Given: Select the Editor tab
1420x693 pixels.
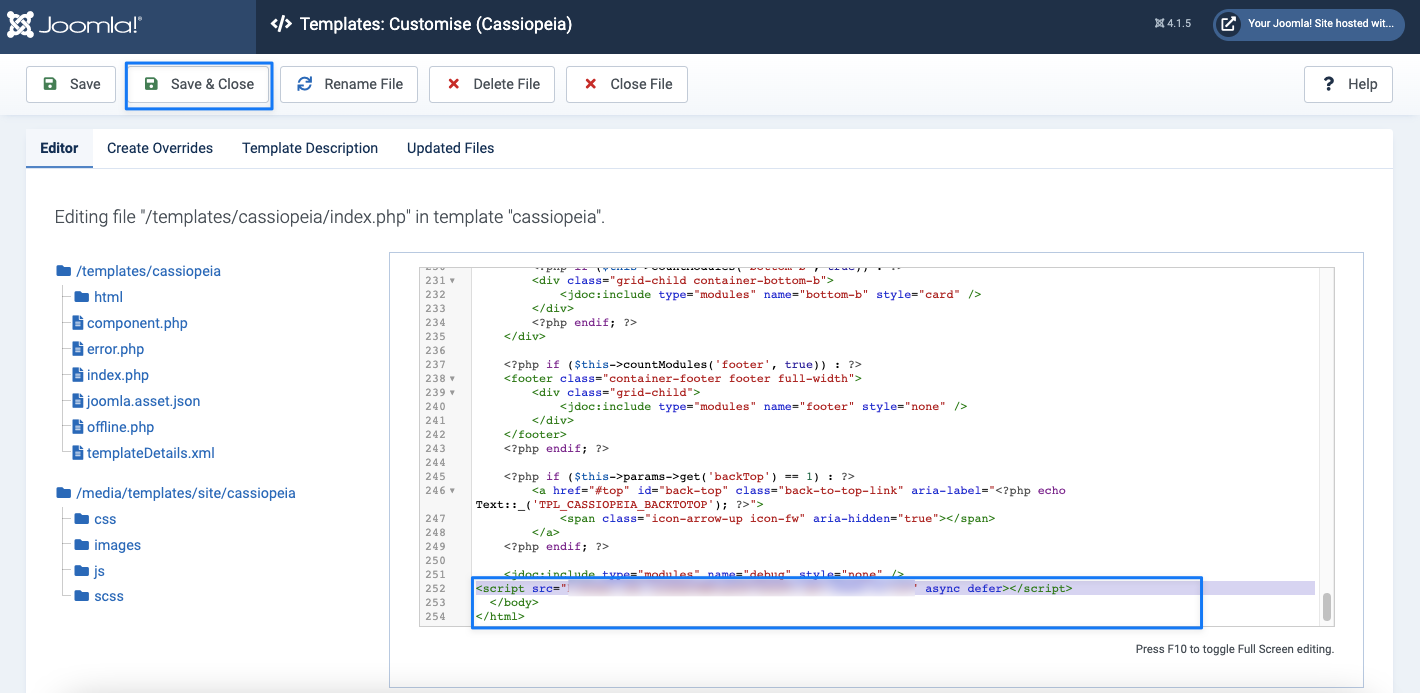Looking at the screenshot, I should tap(59, 148).
